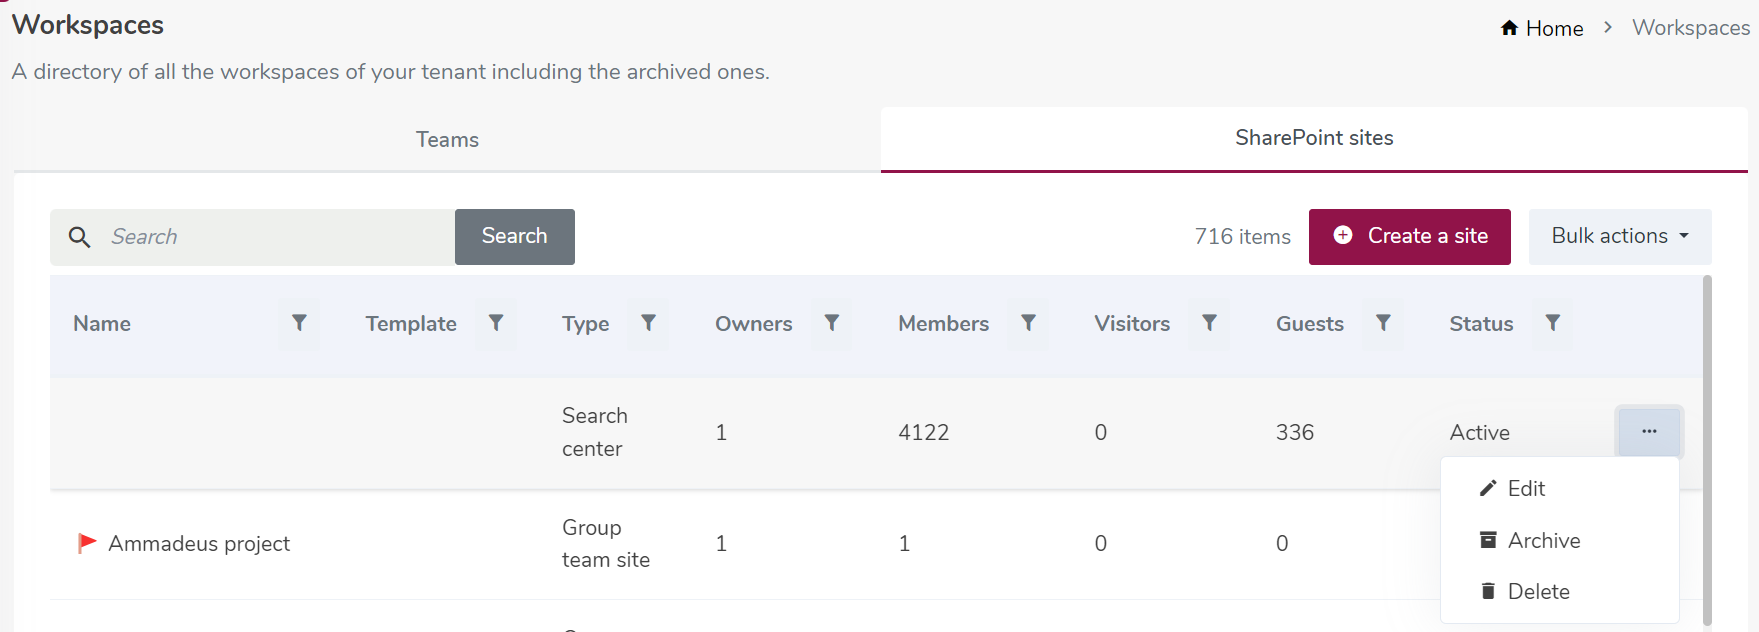Click the magnifying glass search icon

tap(79, 237)
